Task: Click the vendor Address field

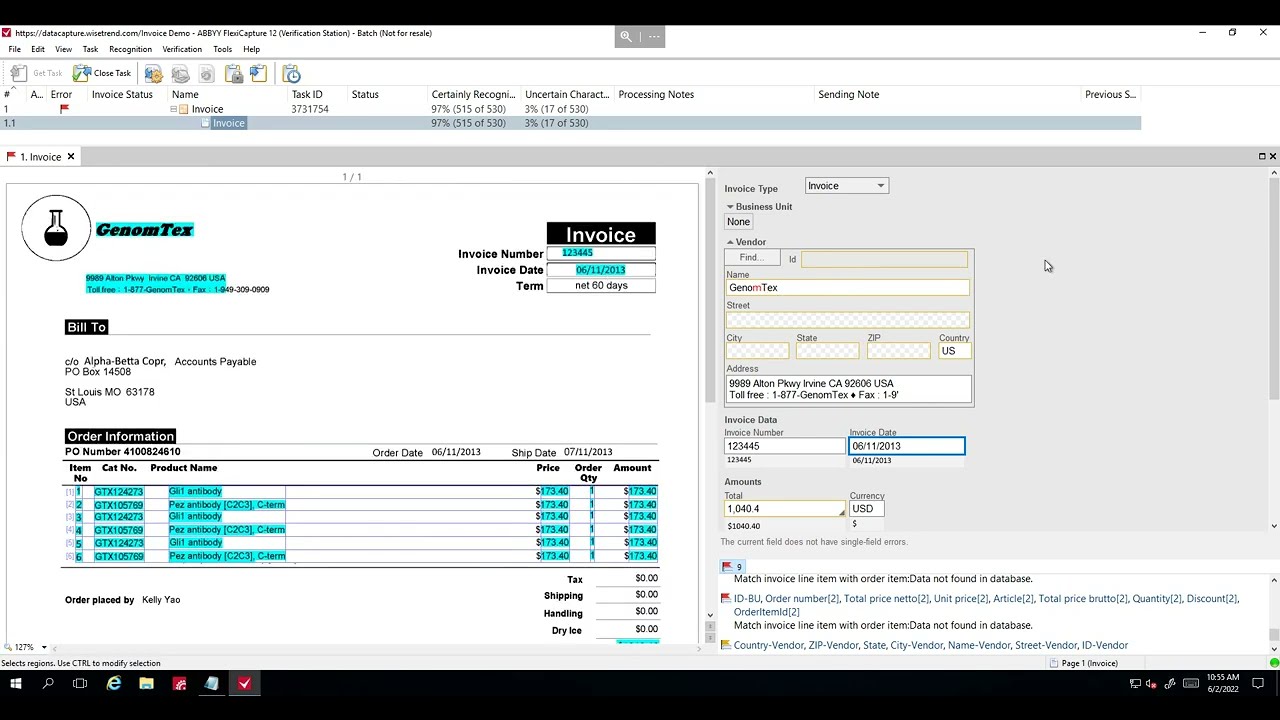Action: point(848,390)
